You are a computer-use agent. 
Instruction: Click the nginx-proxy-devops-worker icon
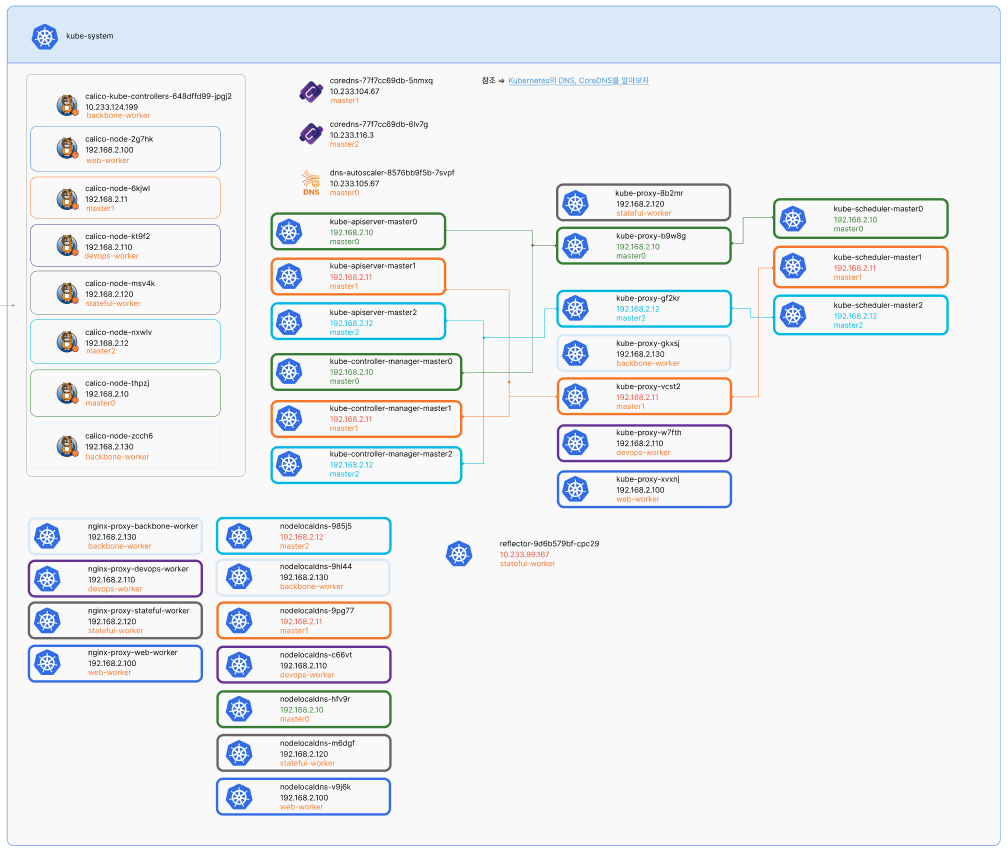point(48,579)
